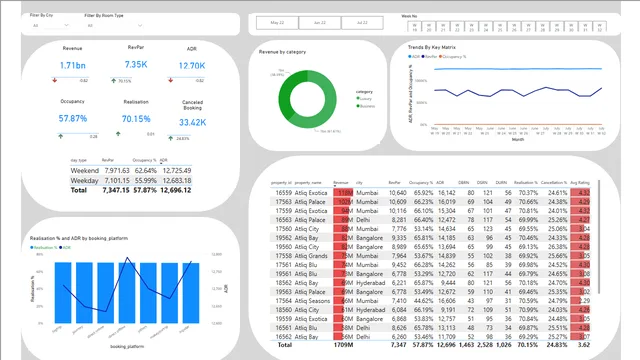Click the first blue bar in booking platform chart

(63, 293)
